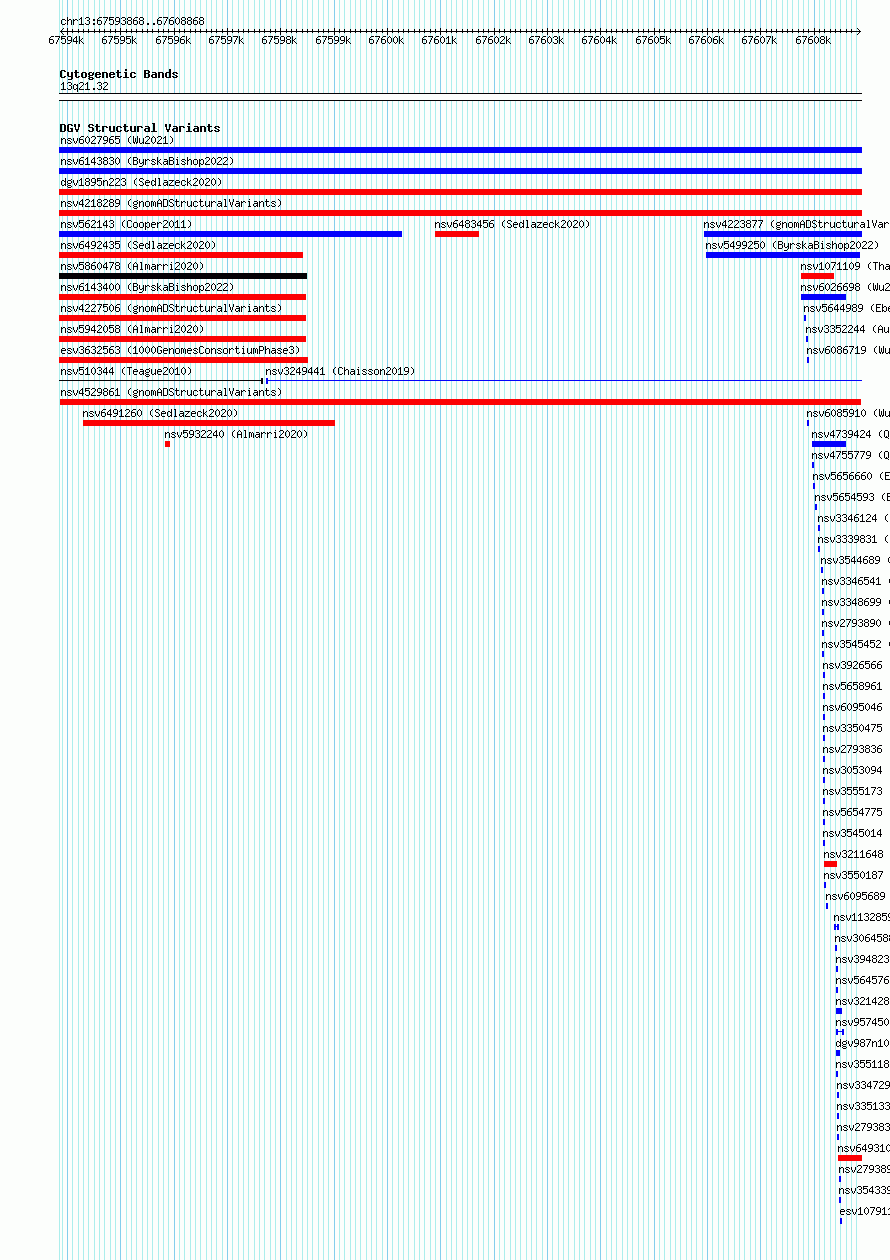Click the red bar under dgv1895n223
Image resolution: width=890 pixels, height=1260 pixels.
pyautogui.click(x=460, y=192)
